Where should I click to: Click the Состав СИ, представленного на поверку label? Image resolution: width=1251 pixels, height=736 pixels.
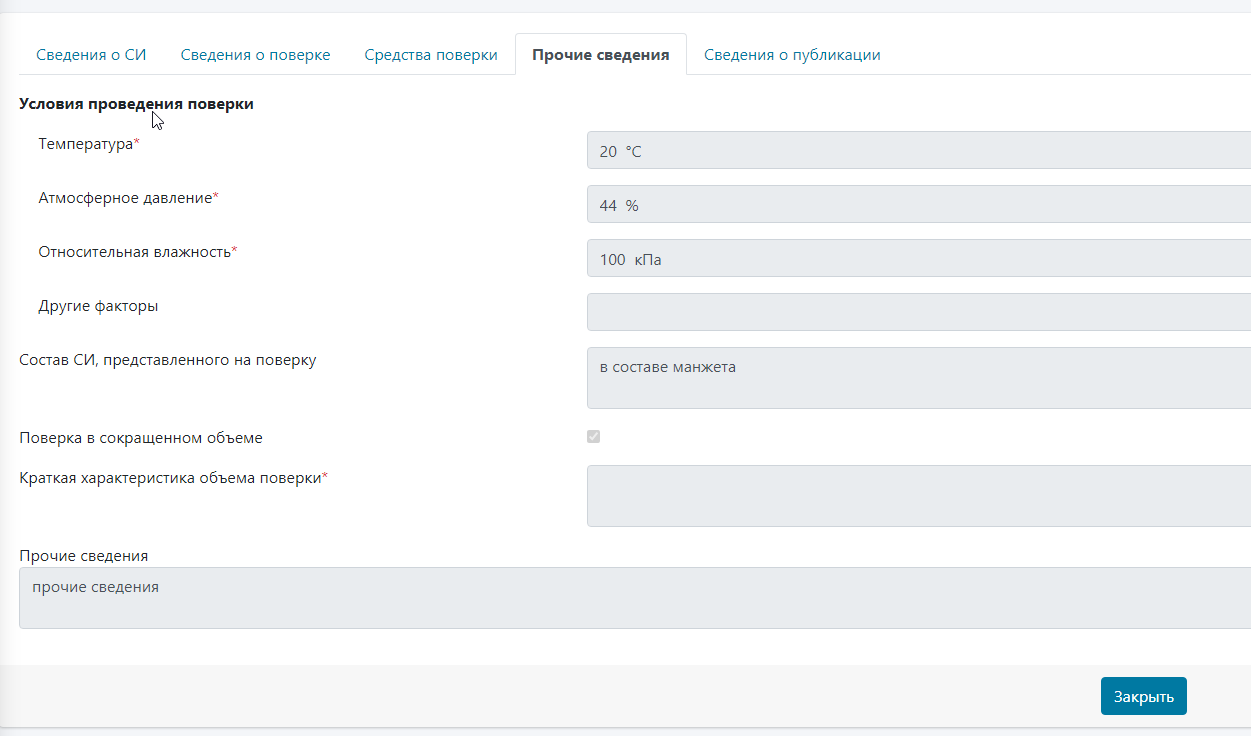tap(168, 360)
